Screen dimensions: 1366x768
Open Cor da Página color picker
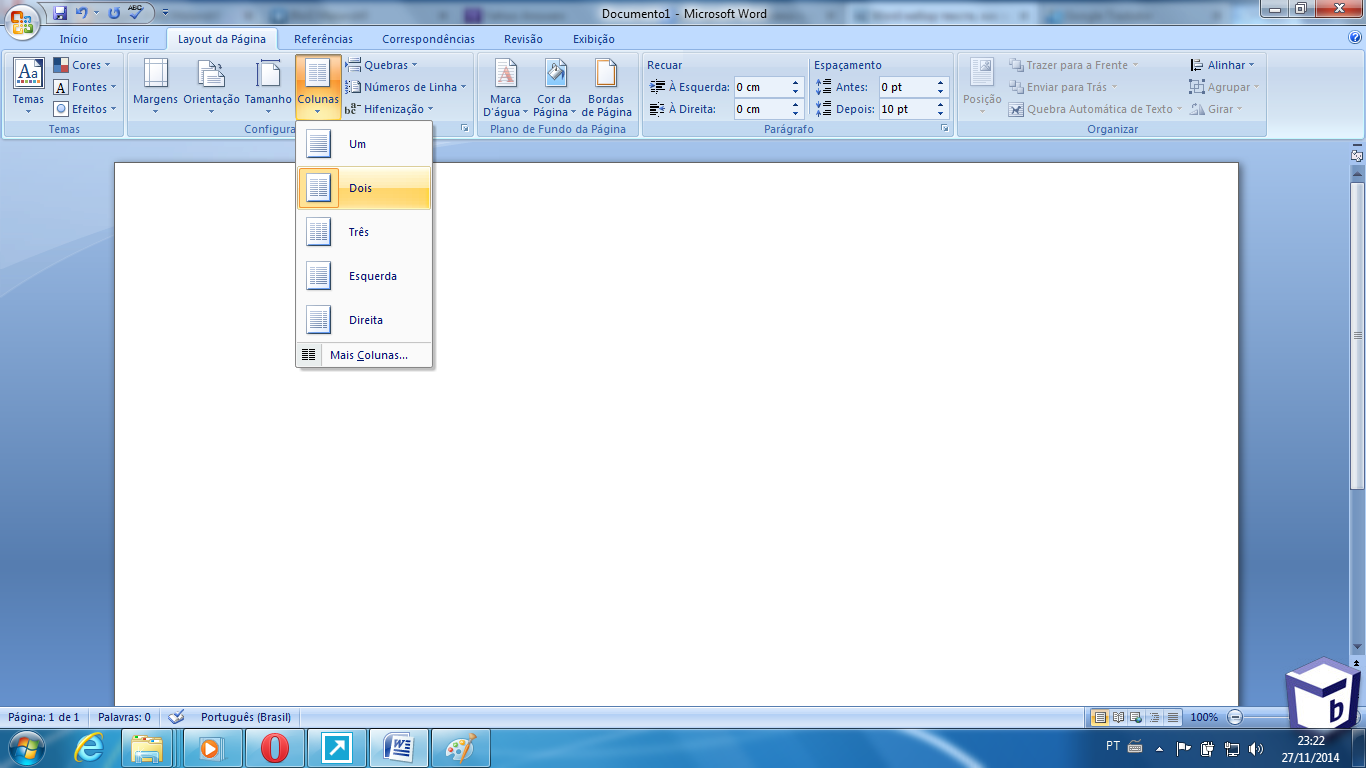click(554, 87)
